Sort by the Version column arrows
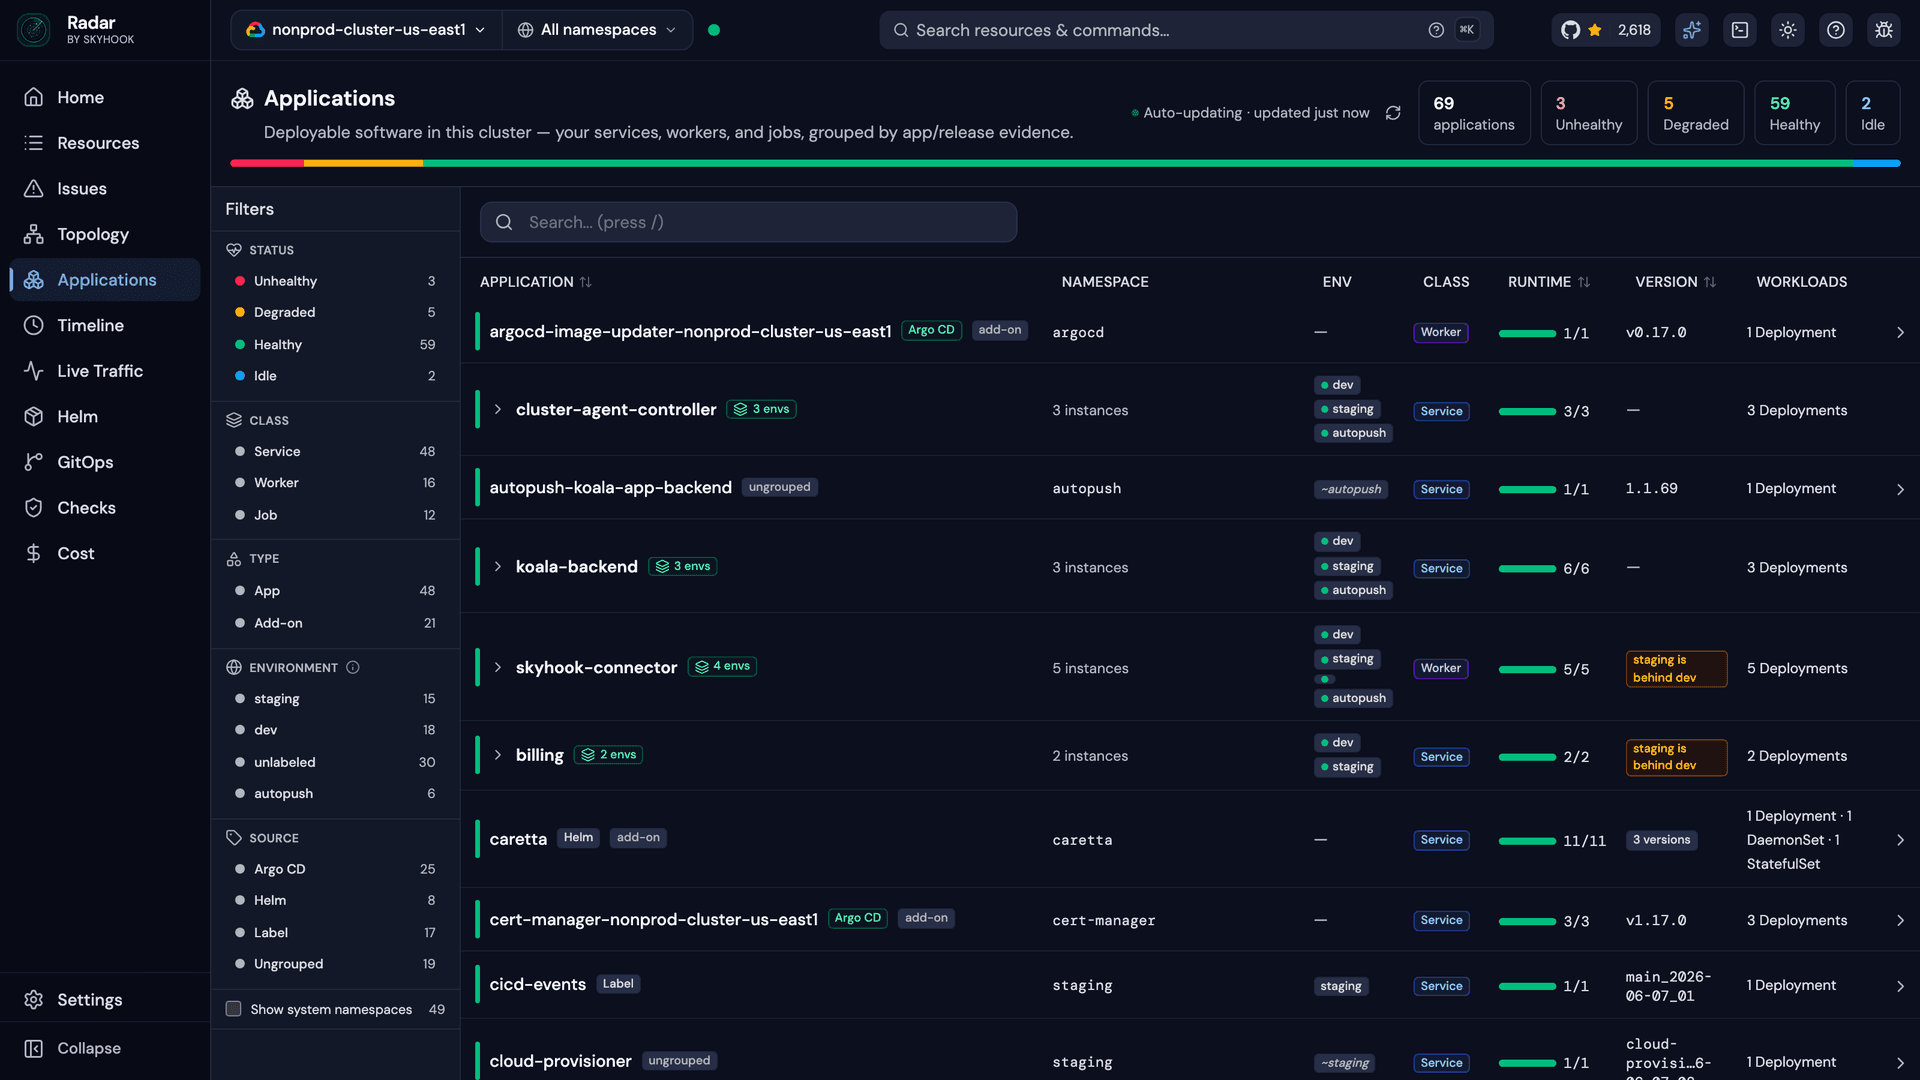Screen dimensions: 1920x1080 click(x=1710, y=282)
